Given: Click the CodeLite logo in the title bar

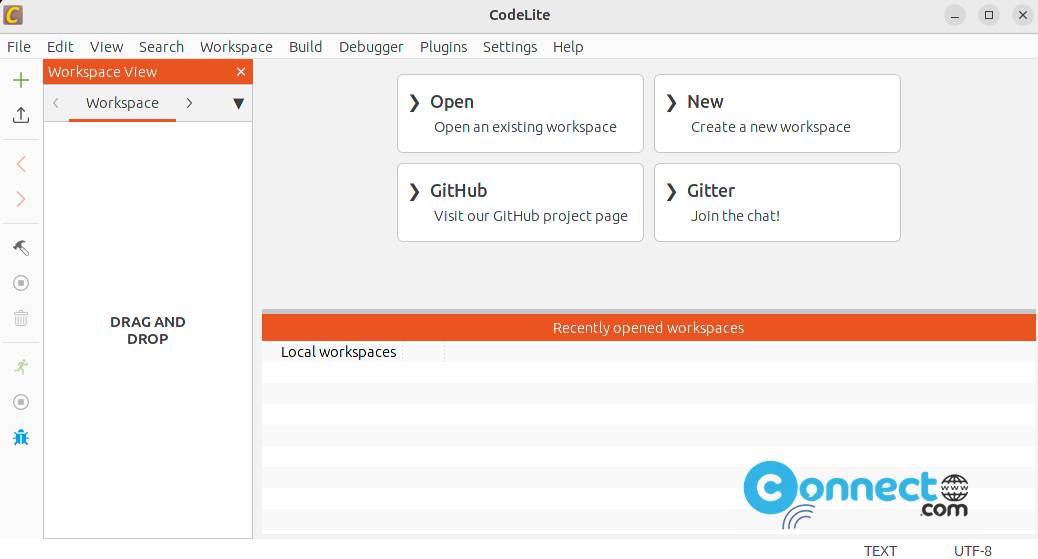Looking at the screenshot, I should pyautogui.click(x=13, y=15).
